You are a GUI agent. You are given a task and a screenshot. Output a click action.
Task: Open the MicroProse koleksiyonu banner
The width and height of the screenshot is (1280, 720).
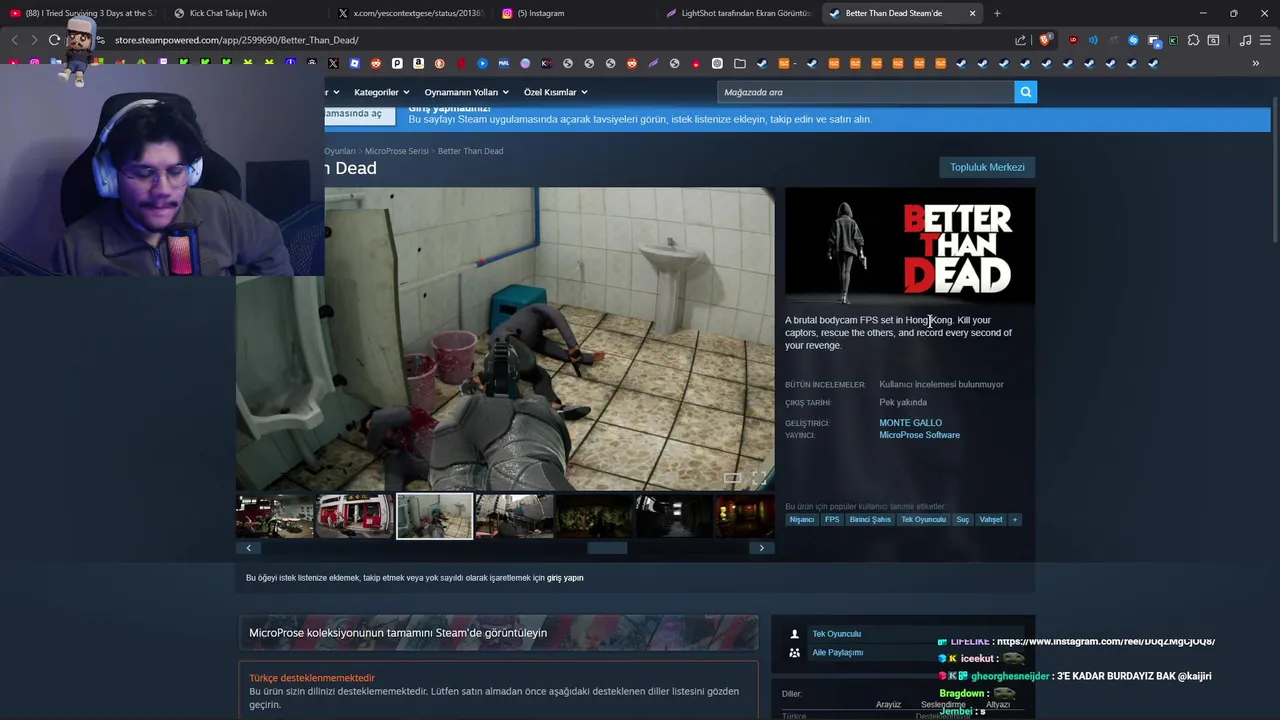(498, 632)
